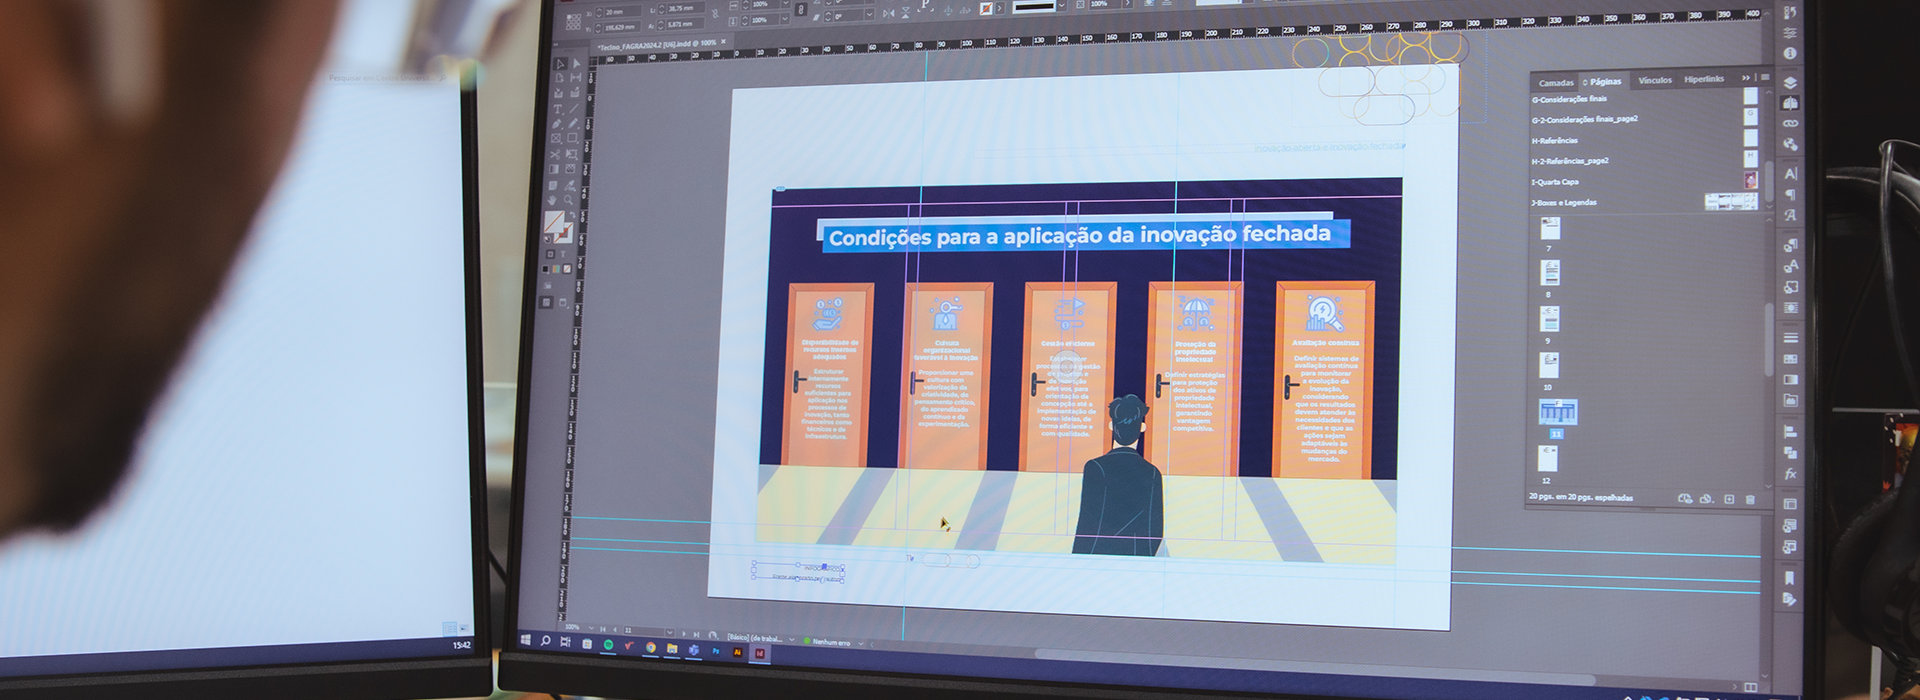Toggle constrain scale proportions chain
Viewport: 1920px width, 700px height.
pyautogui.click(x=801, y=10)
